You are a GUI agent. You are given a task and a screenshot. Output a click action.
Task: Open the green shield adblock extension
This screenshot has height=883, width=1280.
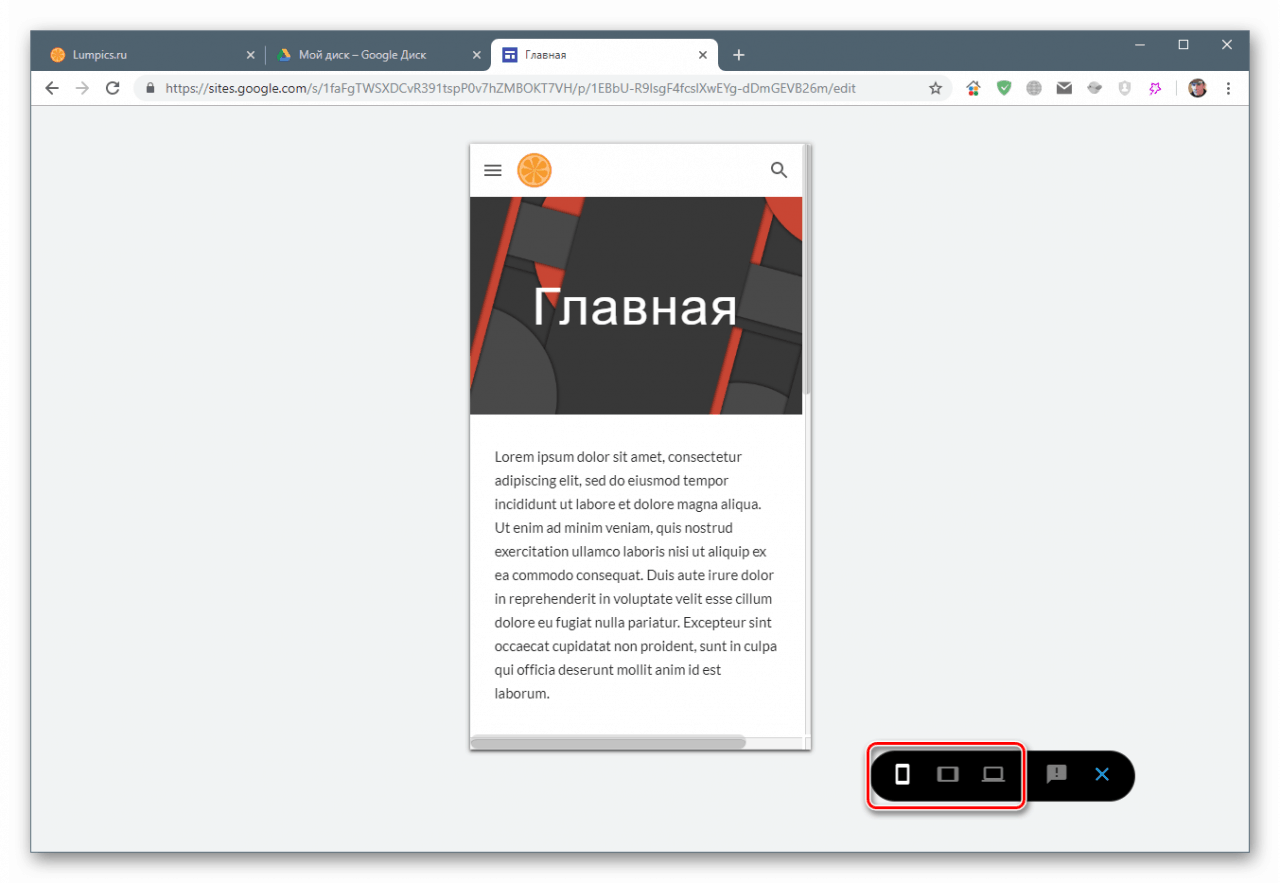click(1004, 88)
